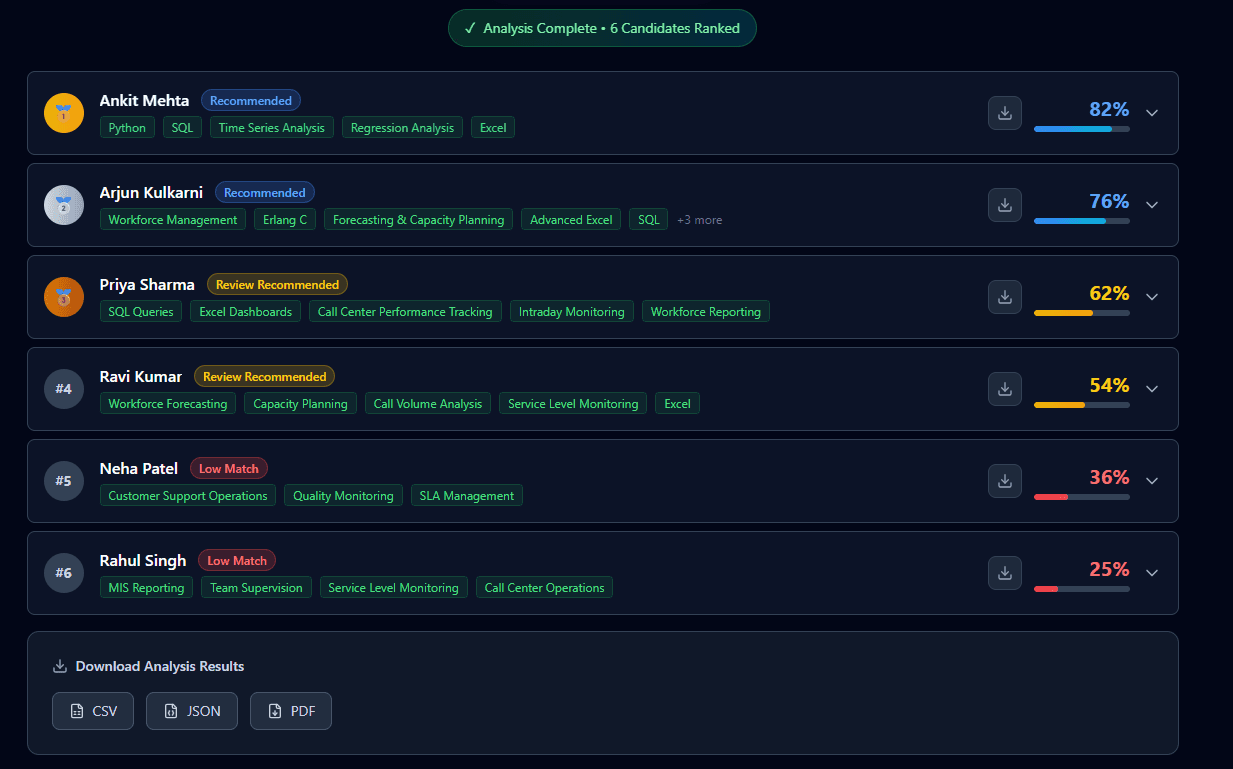Expand Rahul Singh's details chevron
Viewport: 1233px width, 769px height.
point(1152,573)
